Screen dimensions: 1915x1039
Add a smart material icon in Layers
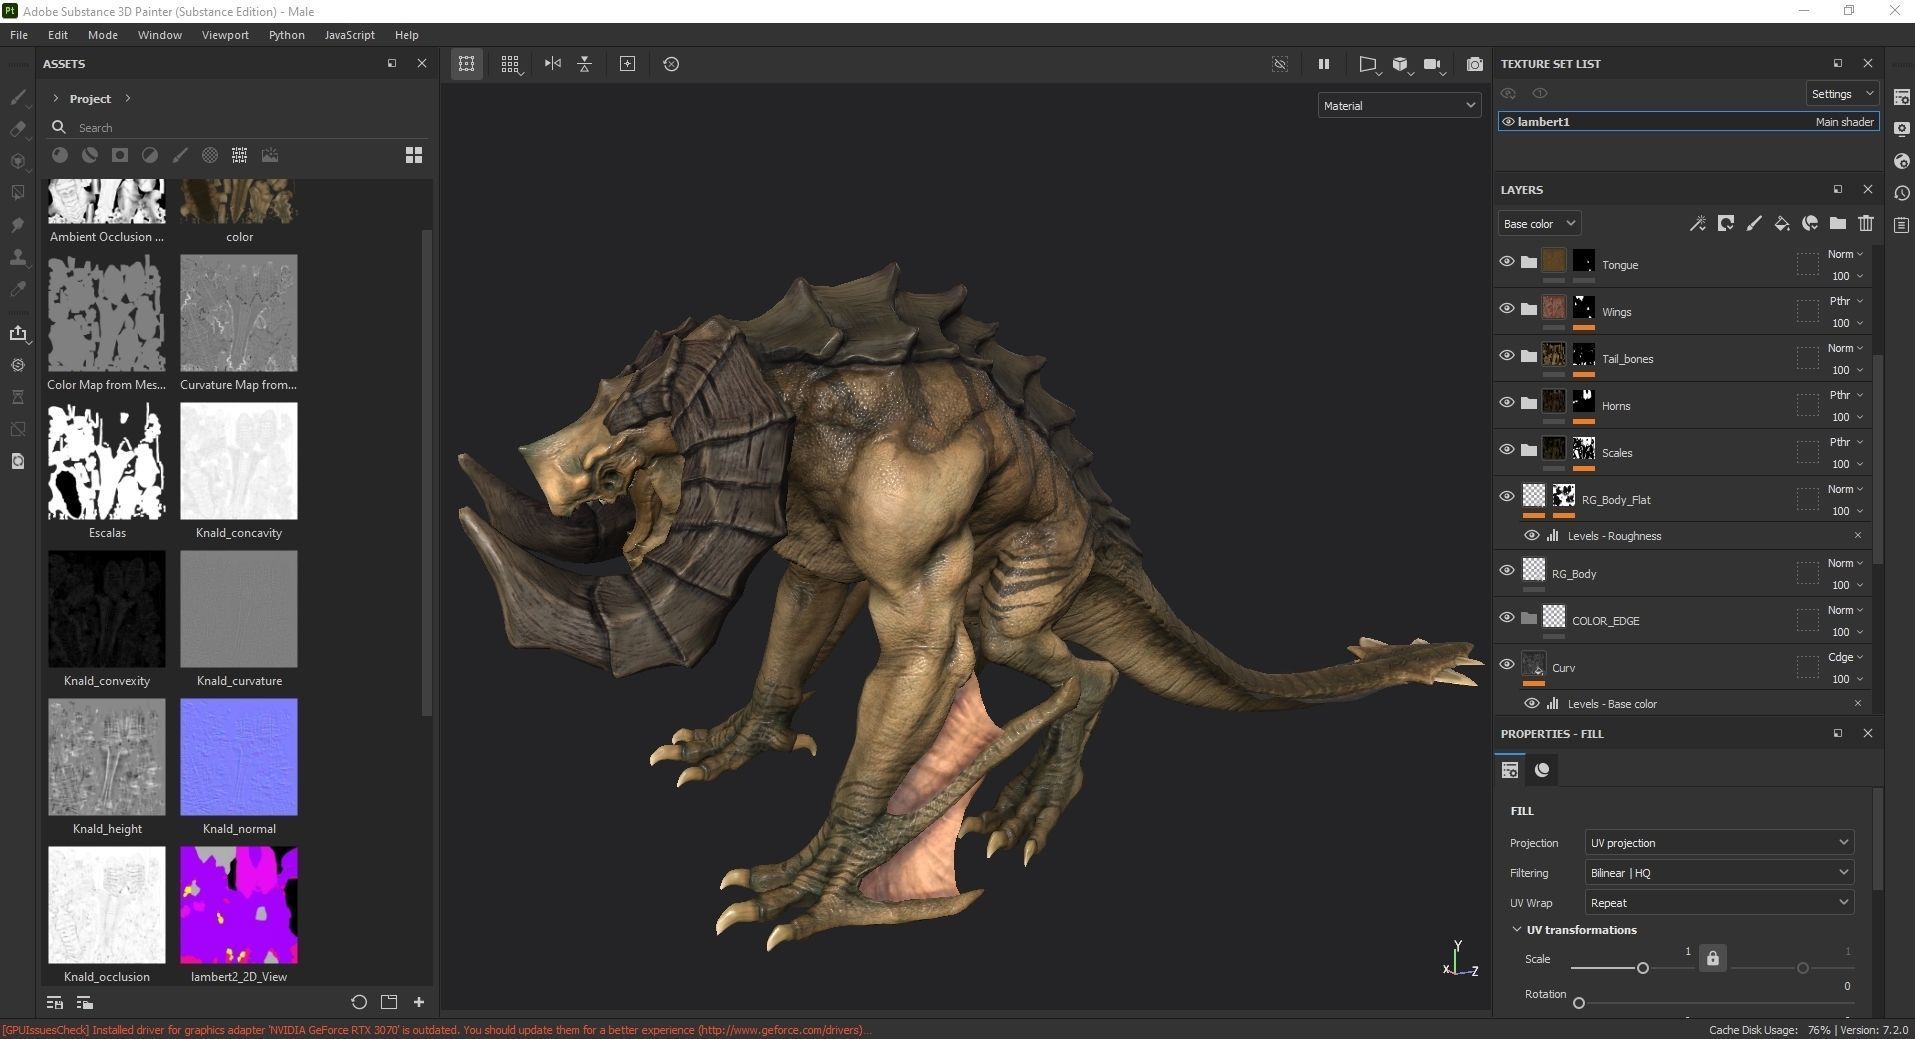tap(1810, 224)
